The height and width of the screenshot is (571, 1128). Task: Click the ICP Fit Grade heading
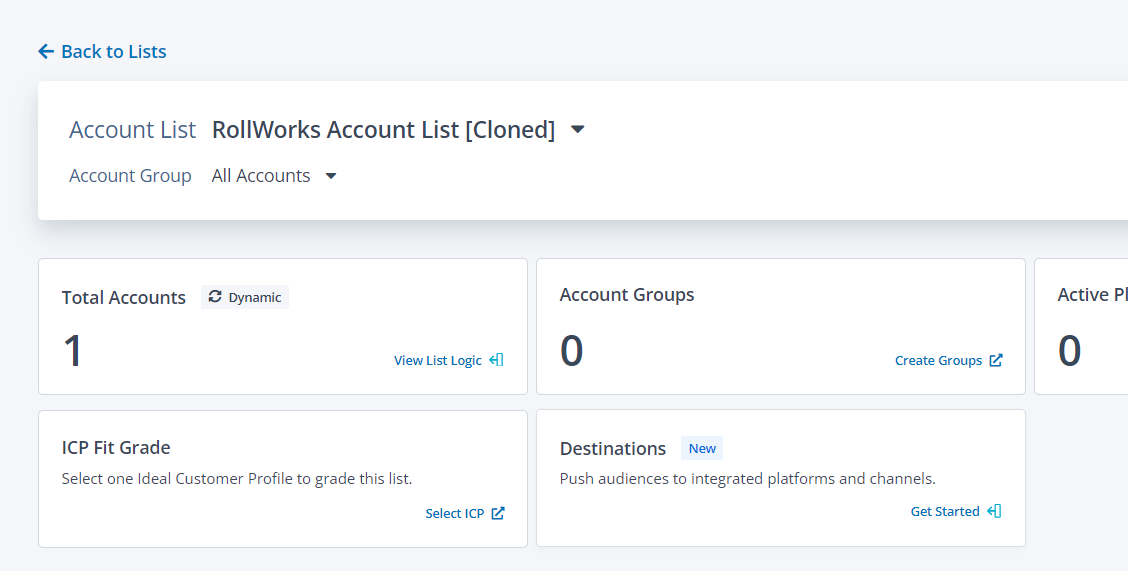(x=116, y=447)
